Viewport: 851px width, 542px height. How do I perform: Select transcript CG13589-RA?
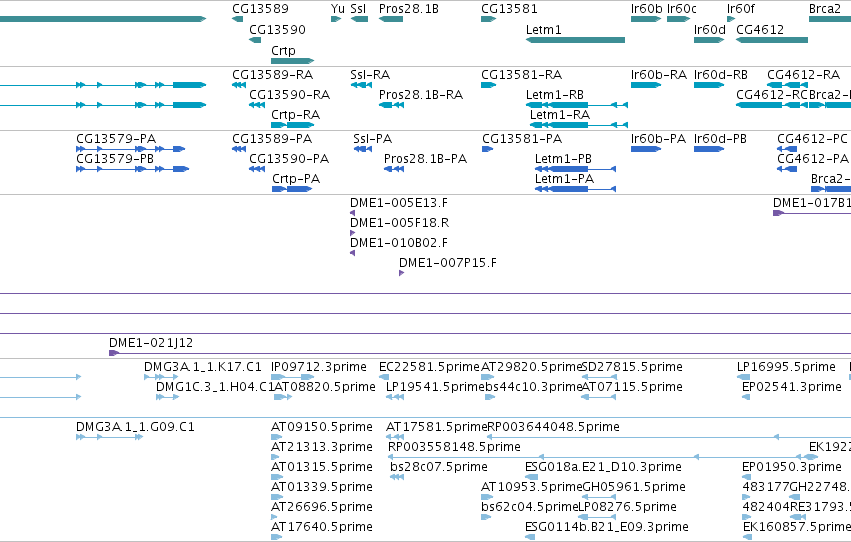272,74
